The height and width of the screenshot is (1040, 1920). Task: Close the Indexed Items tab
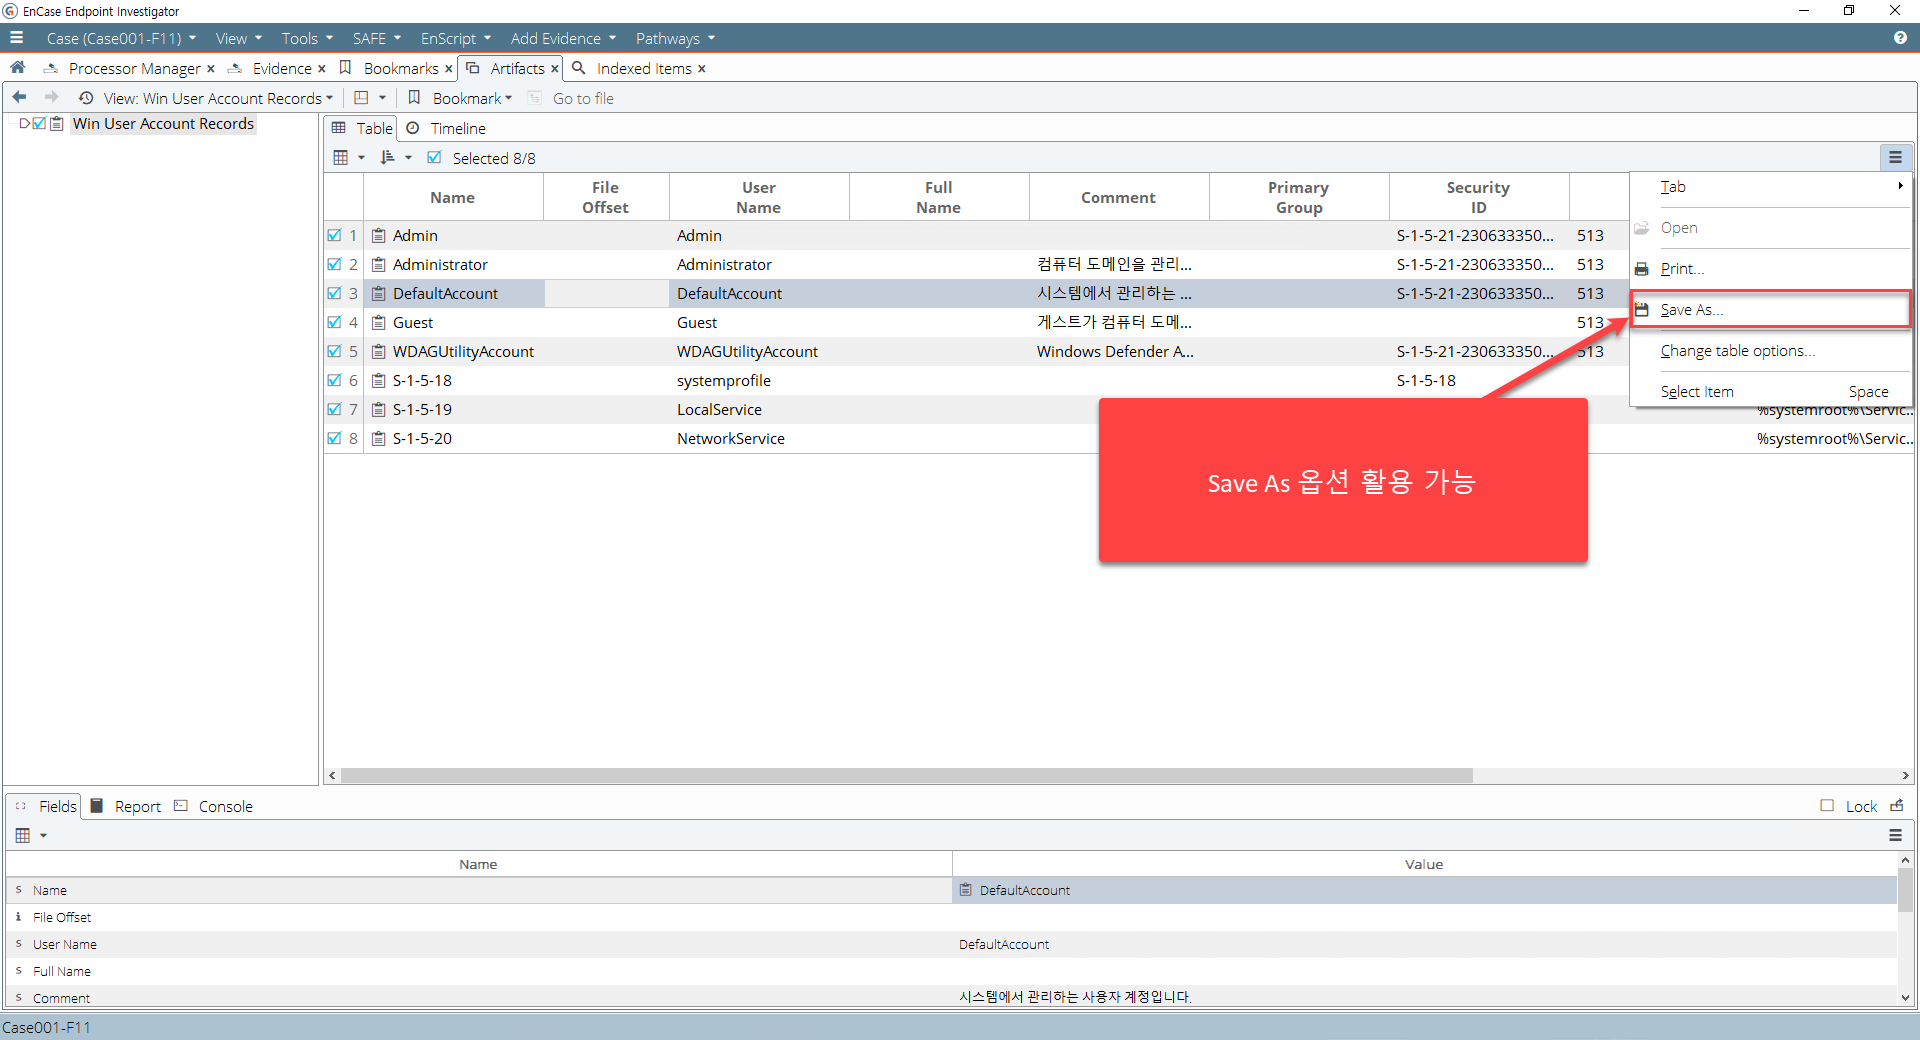click(702, 69)
